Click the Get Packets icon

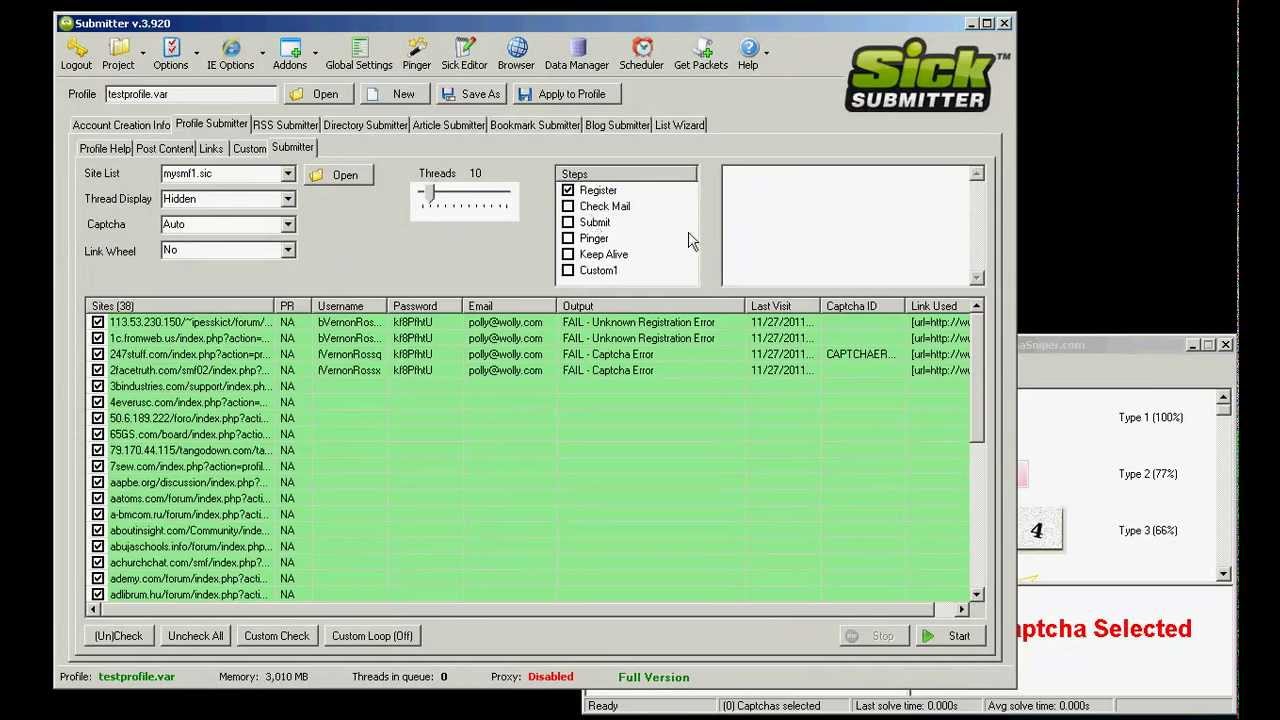pos(701,54)
